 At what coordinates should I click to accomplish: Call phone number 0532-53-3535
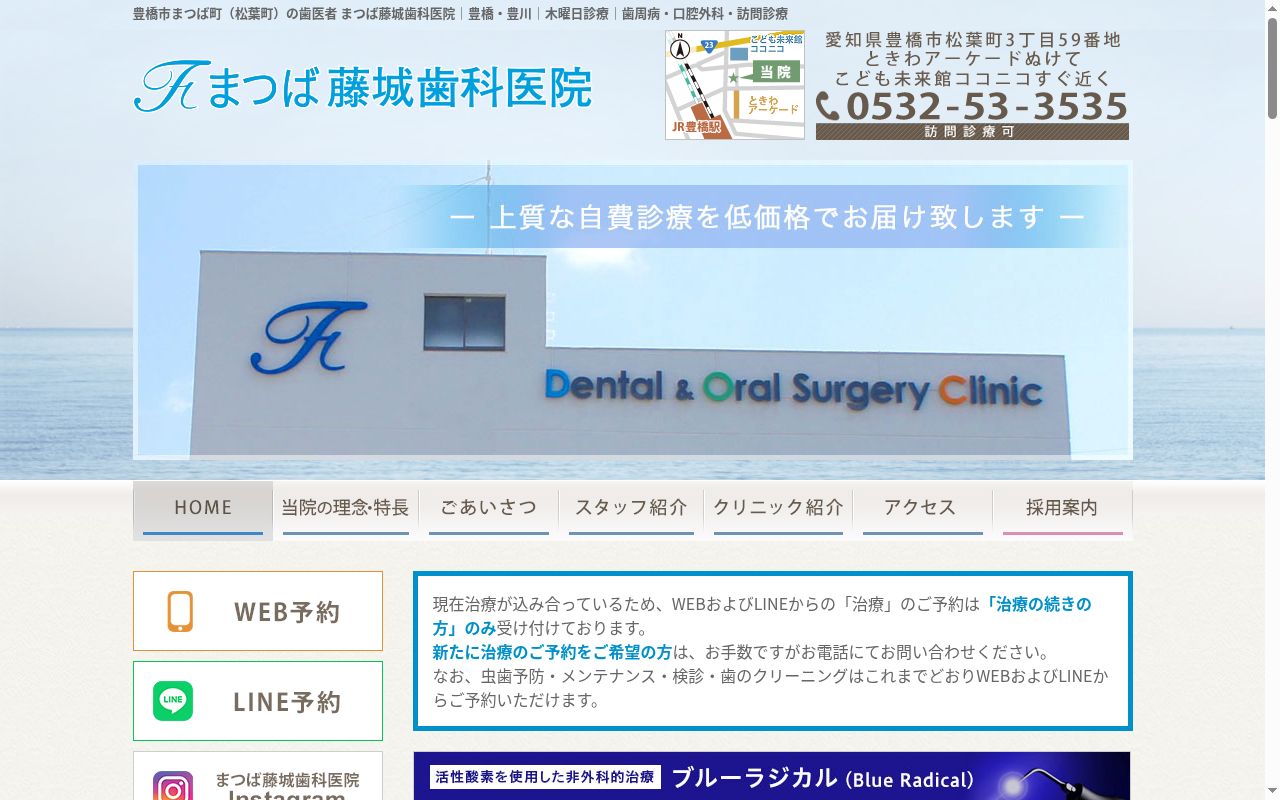click(x=987, y=106)
